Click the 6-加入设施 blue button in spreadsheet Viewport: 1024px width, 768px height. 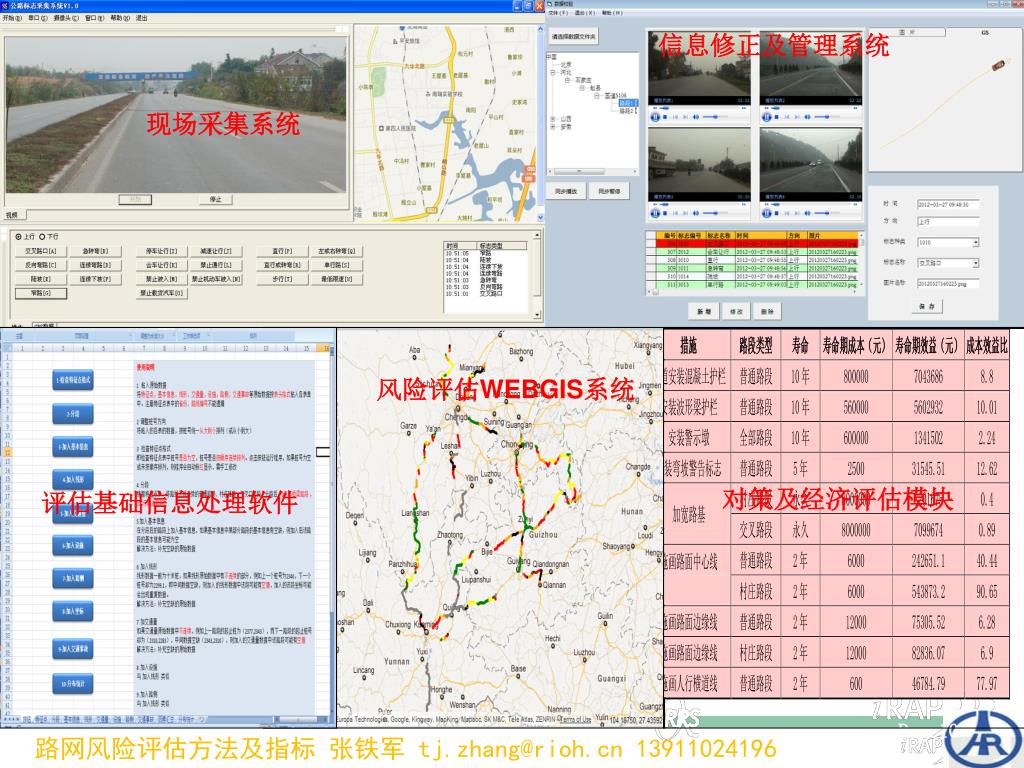click(73, 545)
